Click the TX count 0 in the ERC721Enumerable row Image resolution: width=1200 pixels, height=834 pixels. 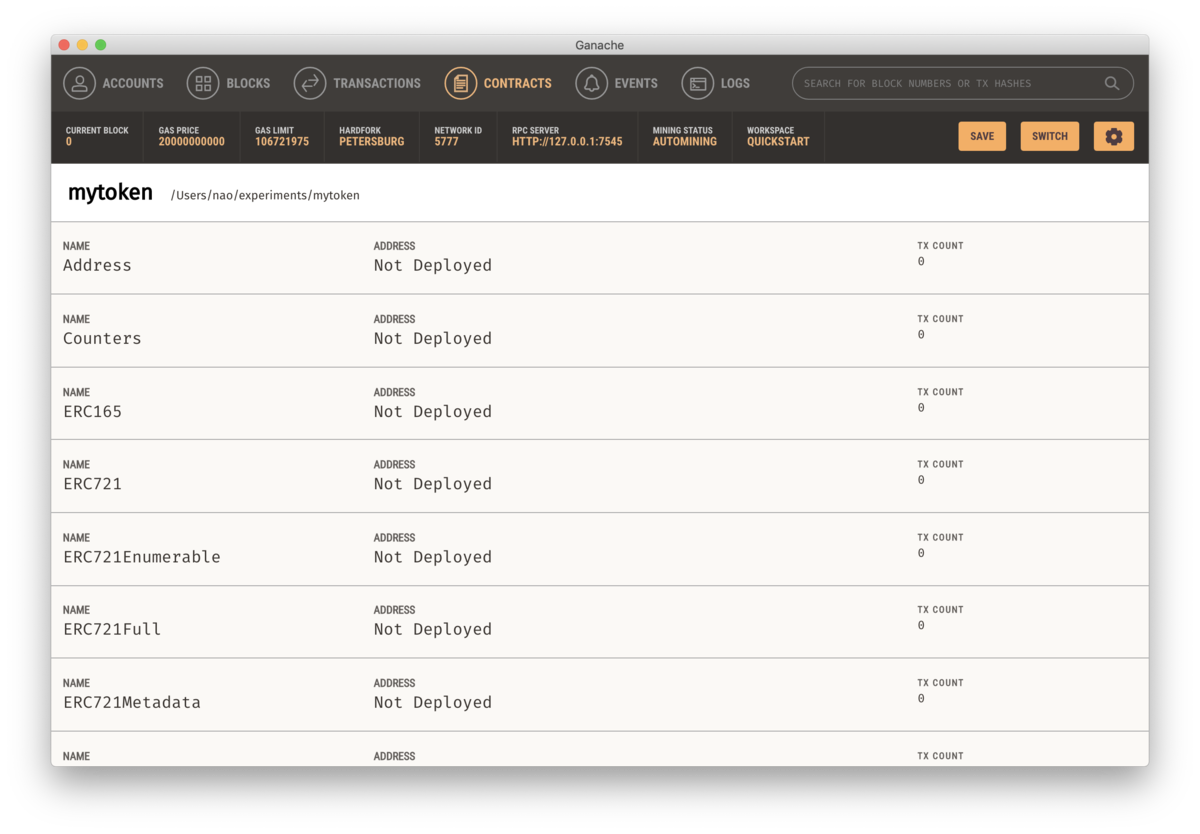921,553
